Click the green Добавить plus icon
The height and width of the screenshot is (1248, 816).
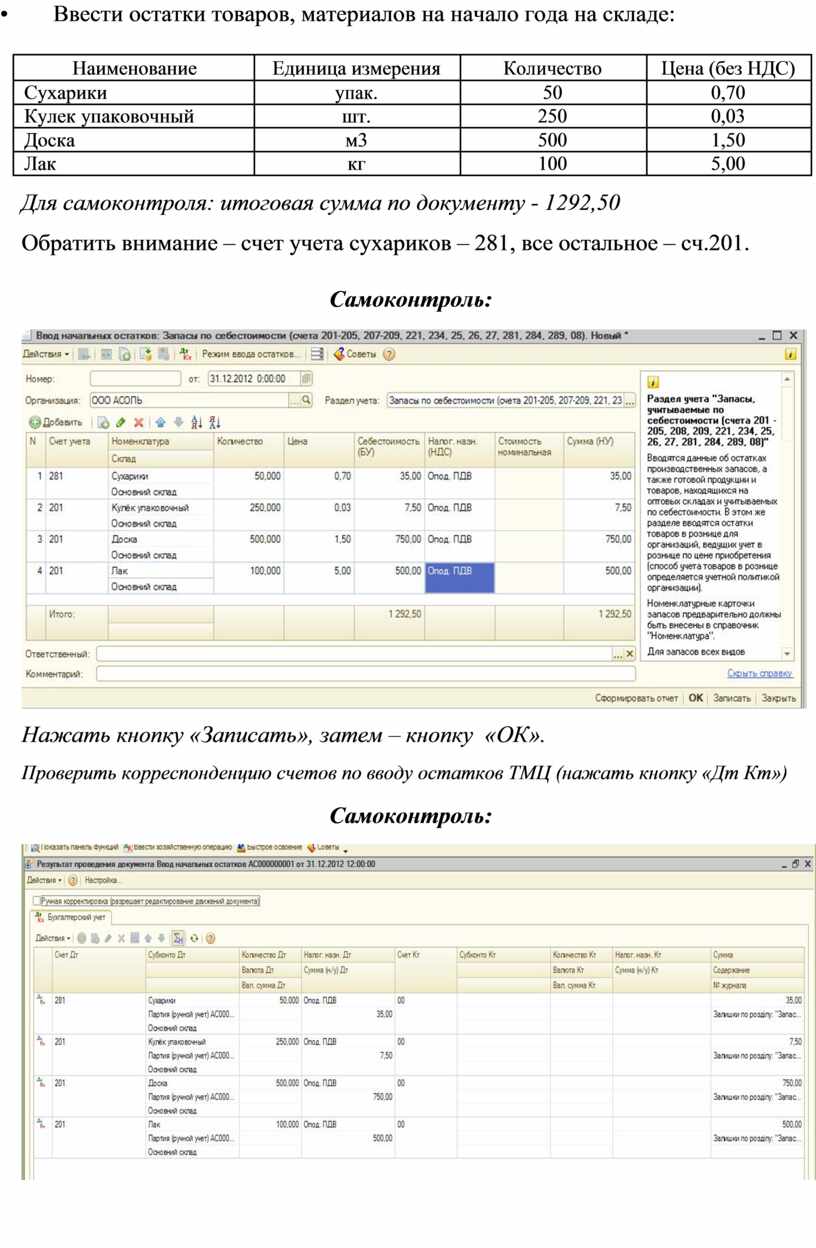pos(35,423)
